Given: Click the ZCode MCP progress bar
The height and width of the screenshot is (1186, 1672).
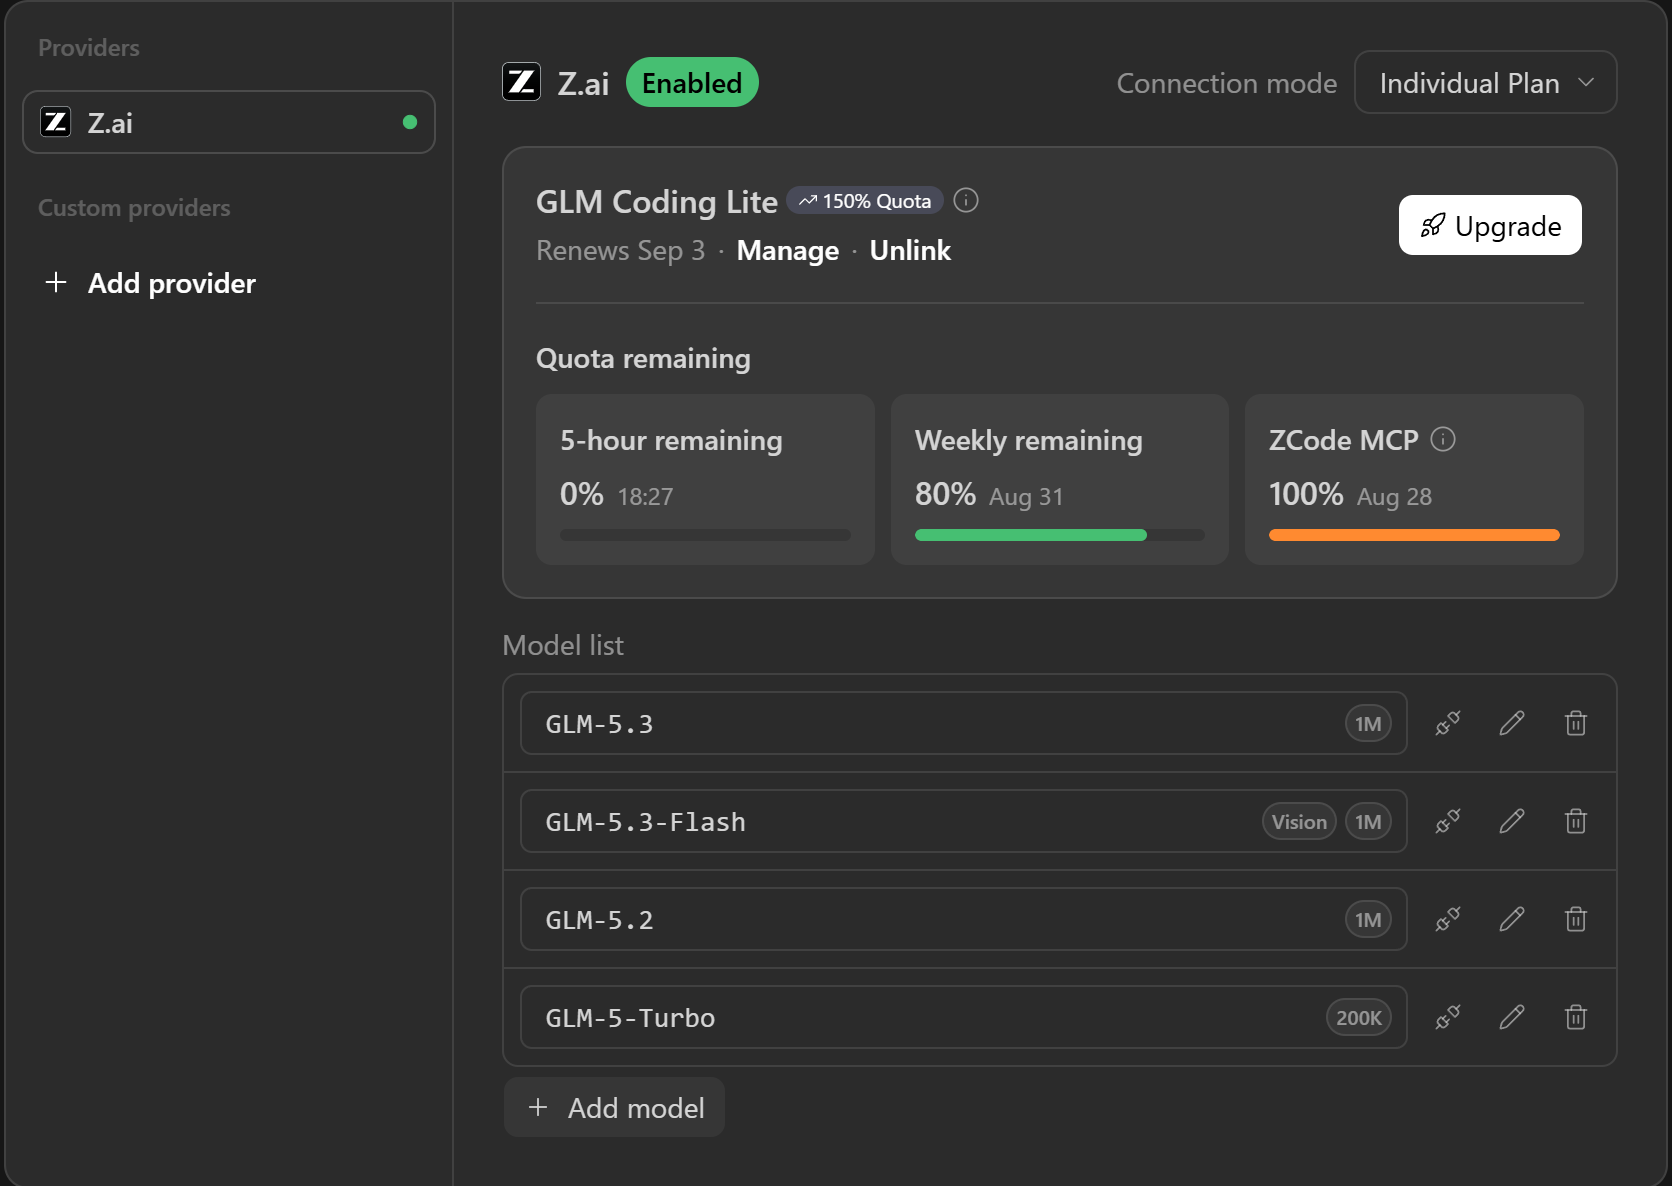Looking at the screenshot, I should [x=1414, y=535].
